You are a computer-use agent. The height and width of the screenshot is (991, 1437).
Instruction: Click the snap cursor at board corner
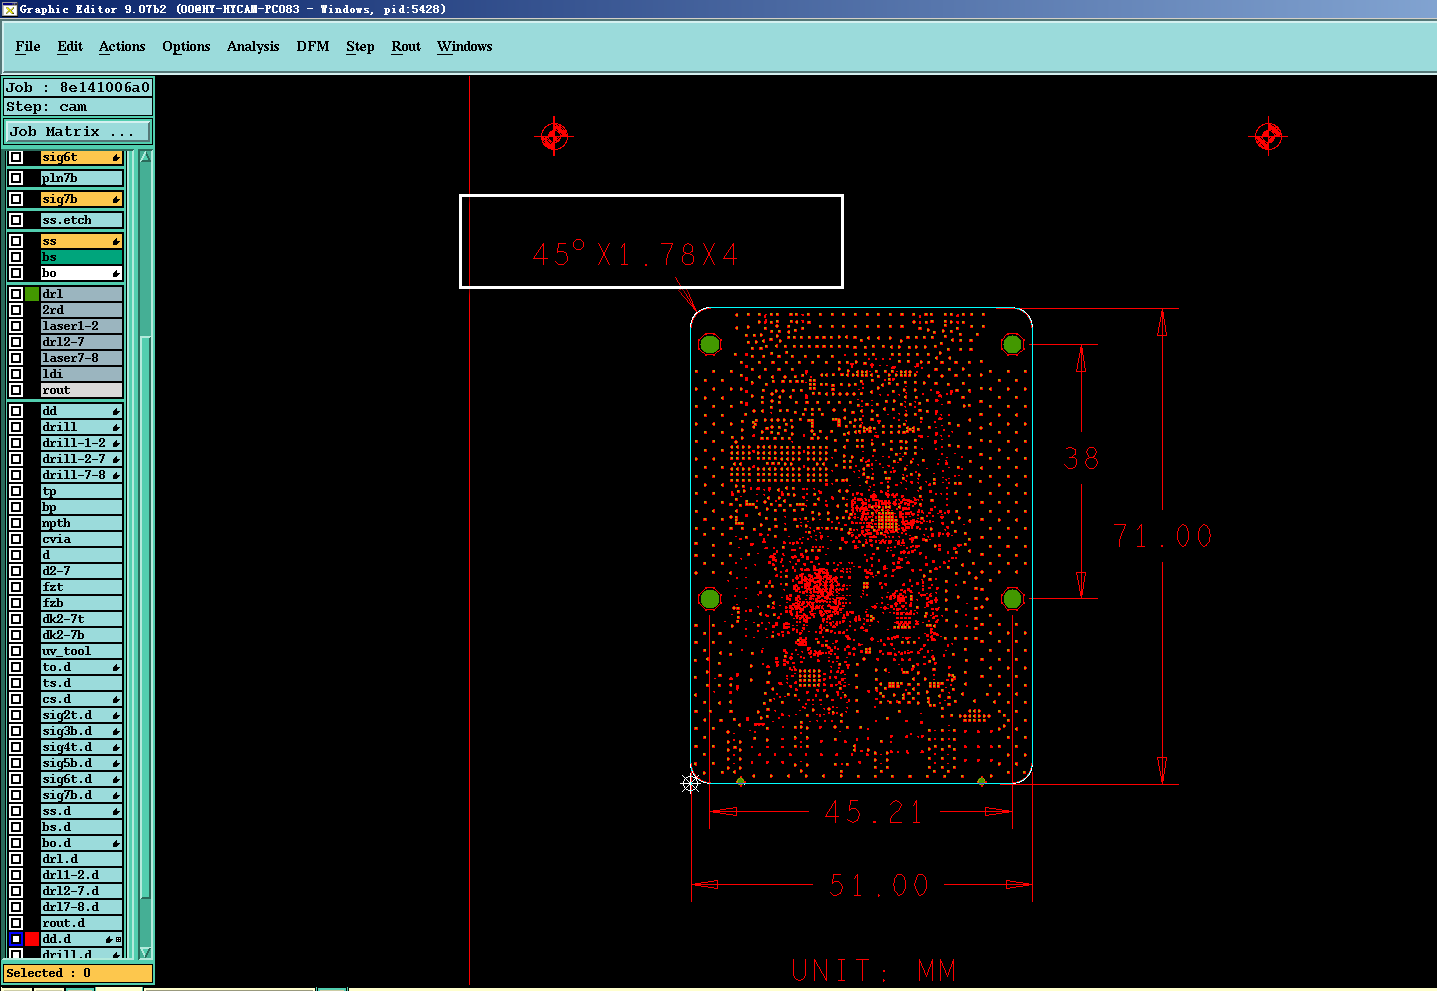[x=691, y=783]
